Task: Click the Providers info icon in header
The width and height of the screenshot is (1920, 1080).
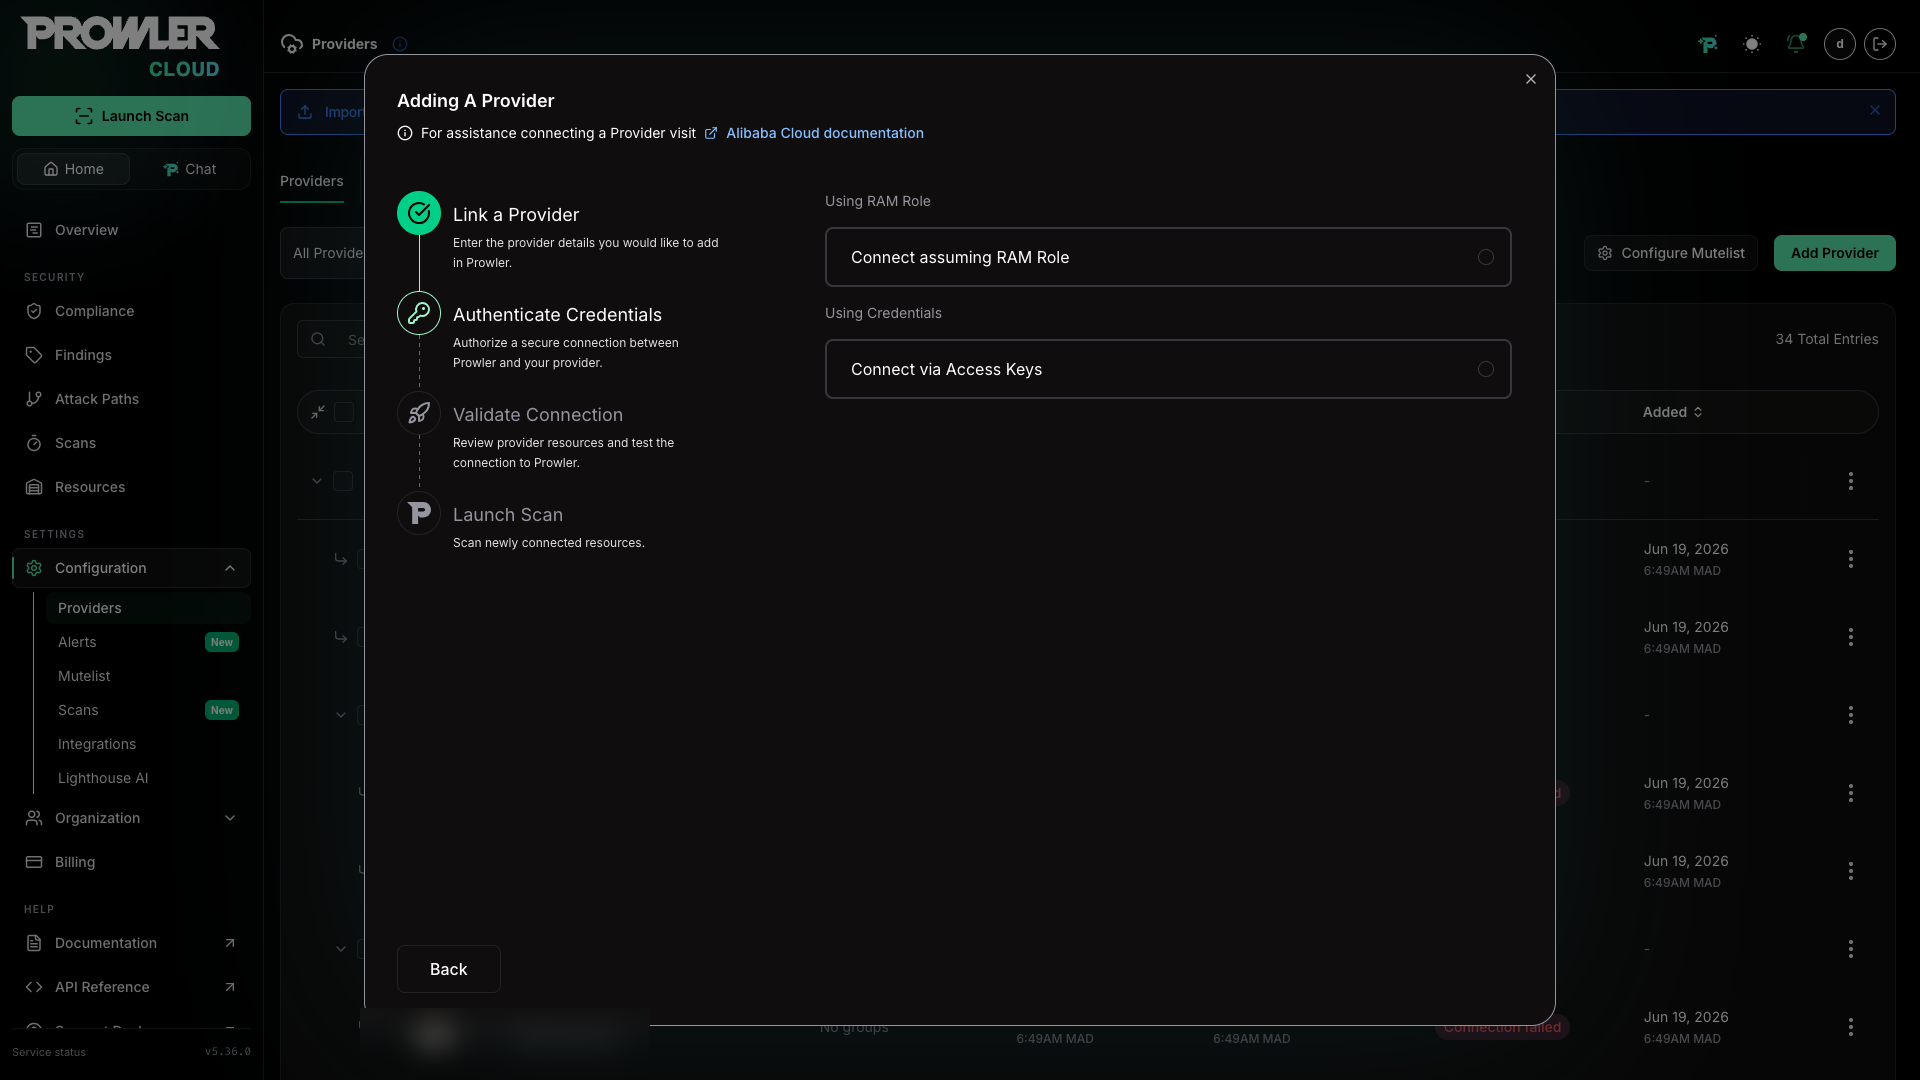Action: pos(400,44)
